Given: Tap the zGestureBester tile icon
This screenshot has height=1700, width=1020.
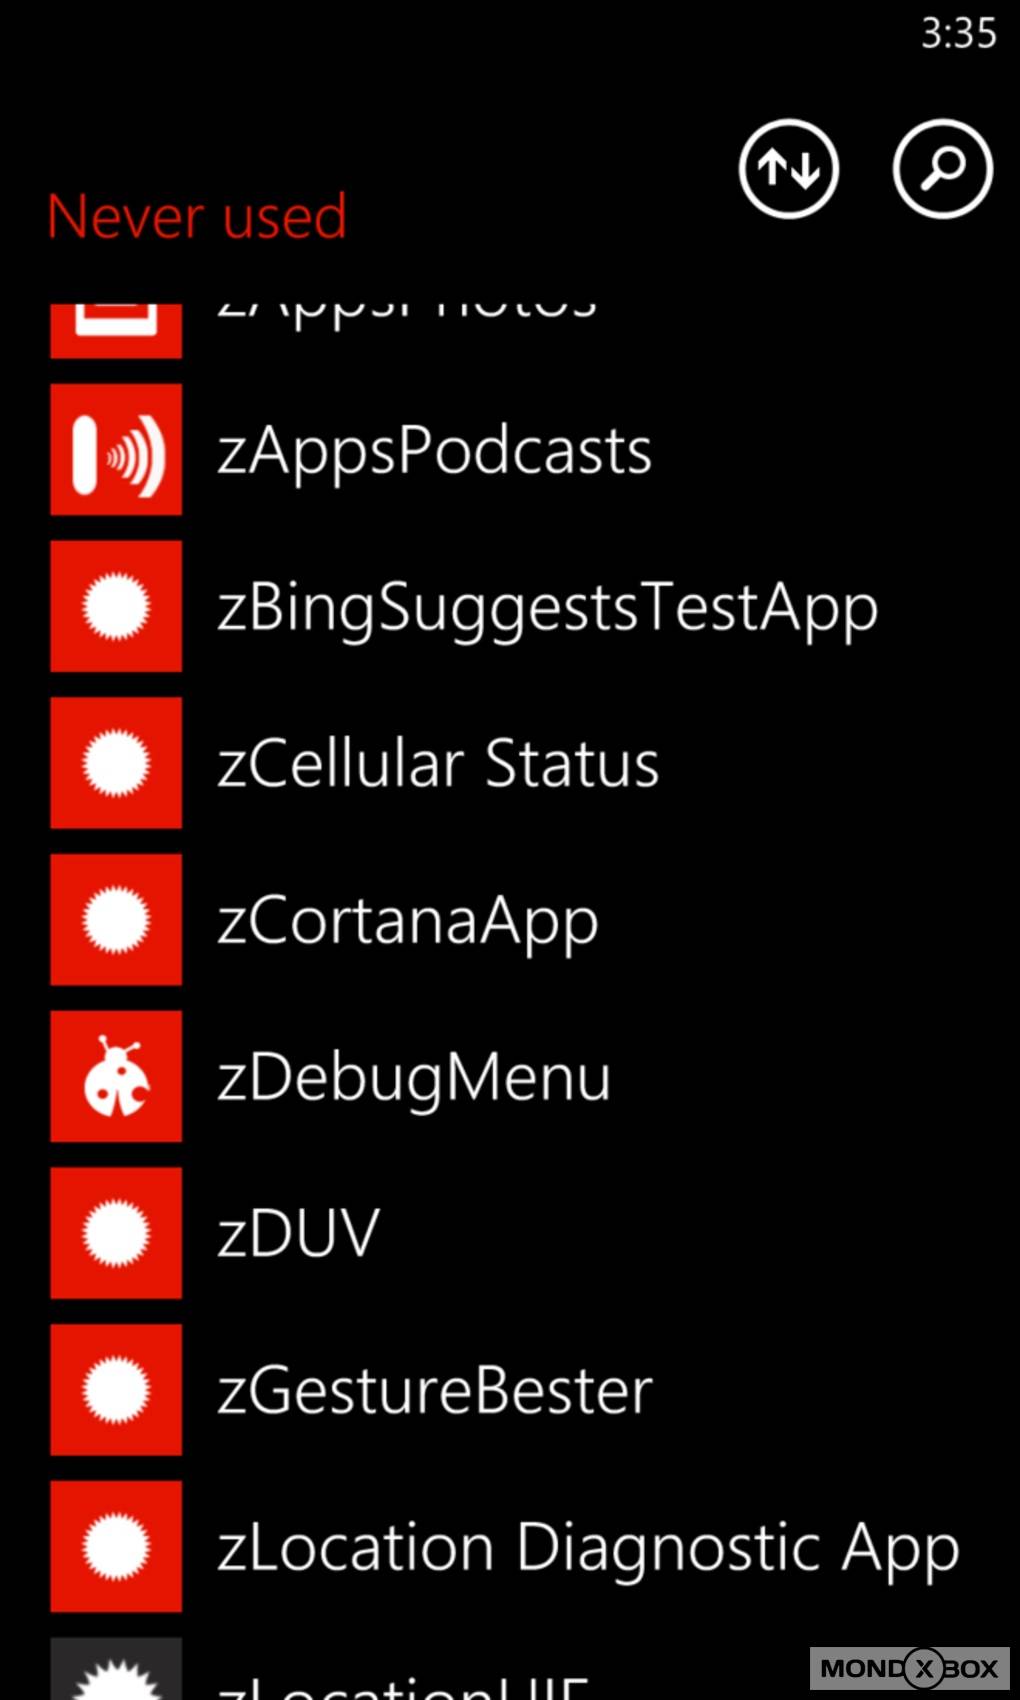Looking at the screenshot, I should pos(116,1390).
